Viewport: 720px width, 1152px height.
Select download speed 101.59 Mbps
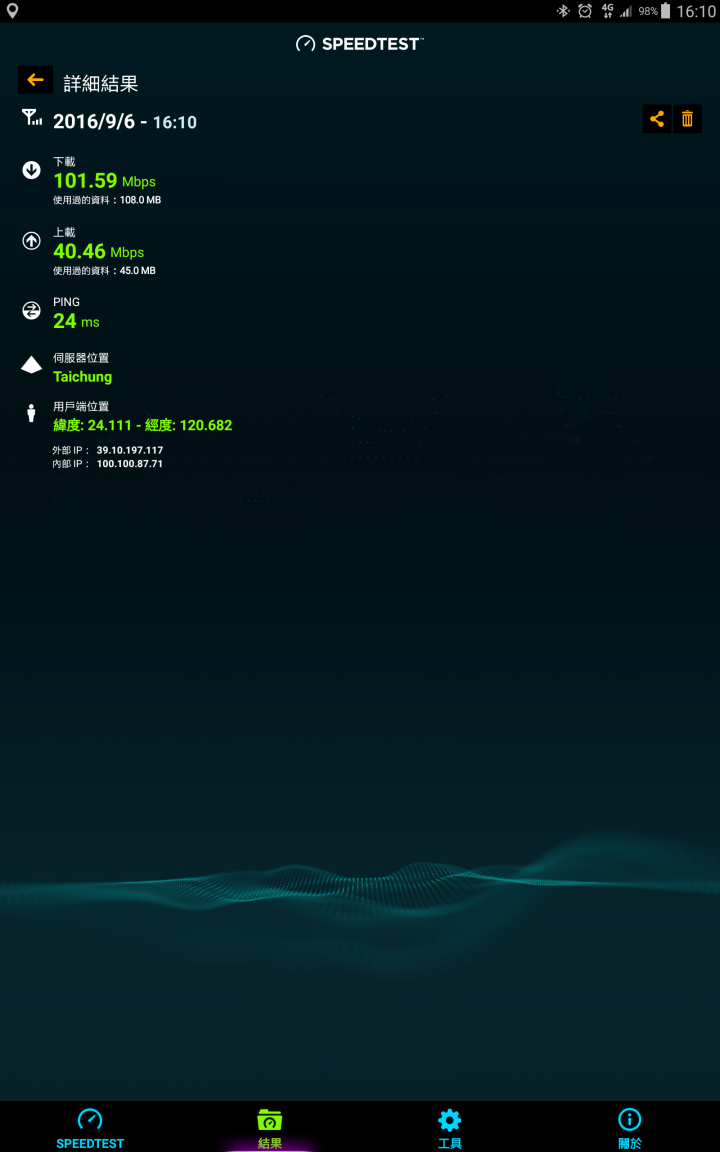[x=104, y=181]
